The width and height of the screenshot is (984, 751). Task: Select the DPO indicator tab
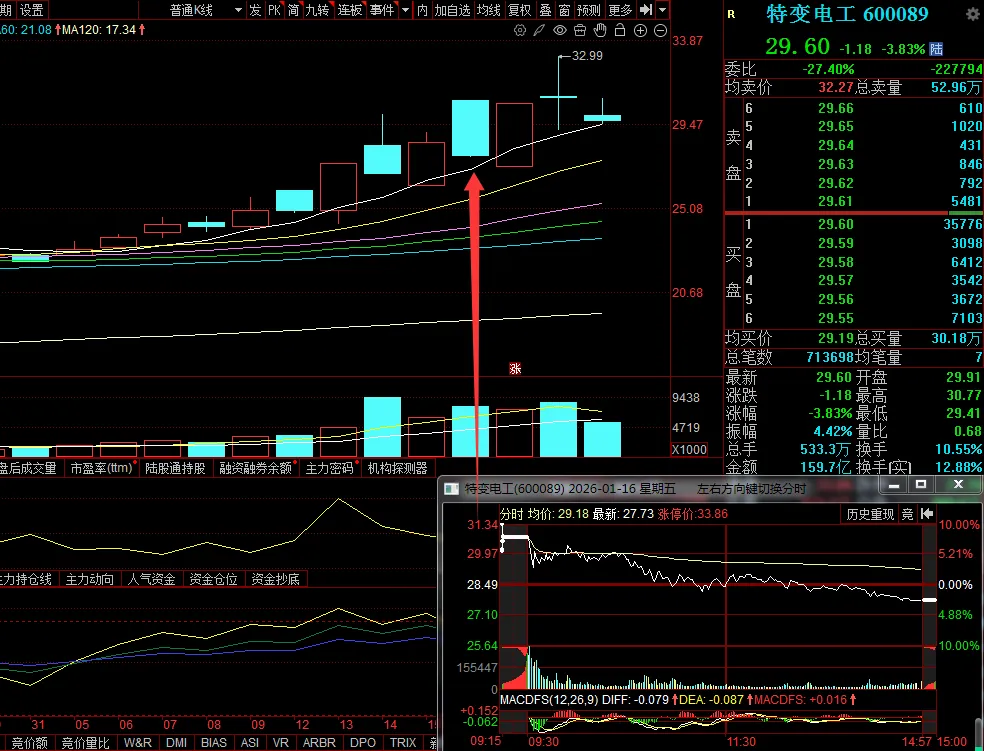tap(363, 743)
